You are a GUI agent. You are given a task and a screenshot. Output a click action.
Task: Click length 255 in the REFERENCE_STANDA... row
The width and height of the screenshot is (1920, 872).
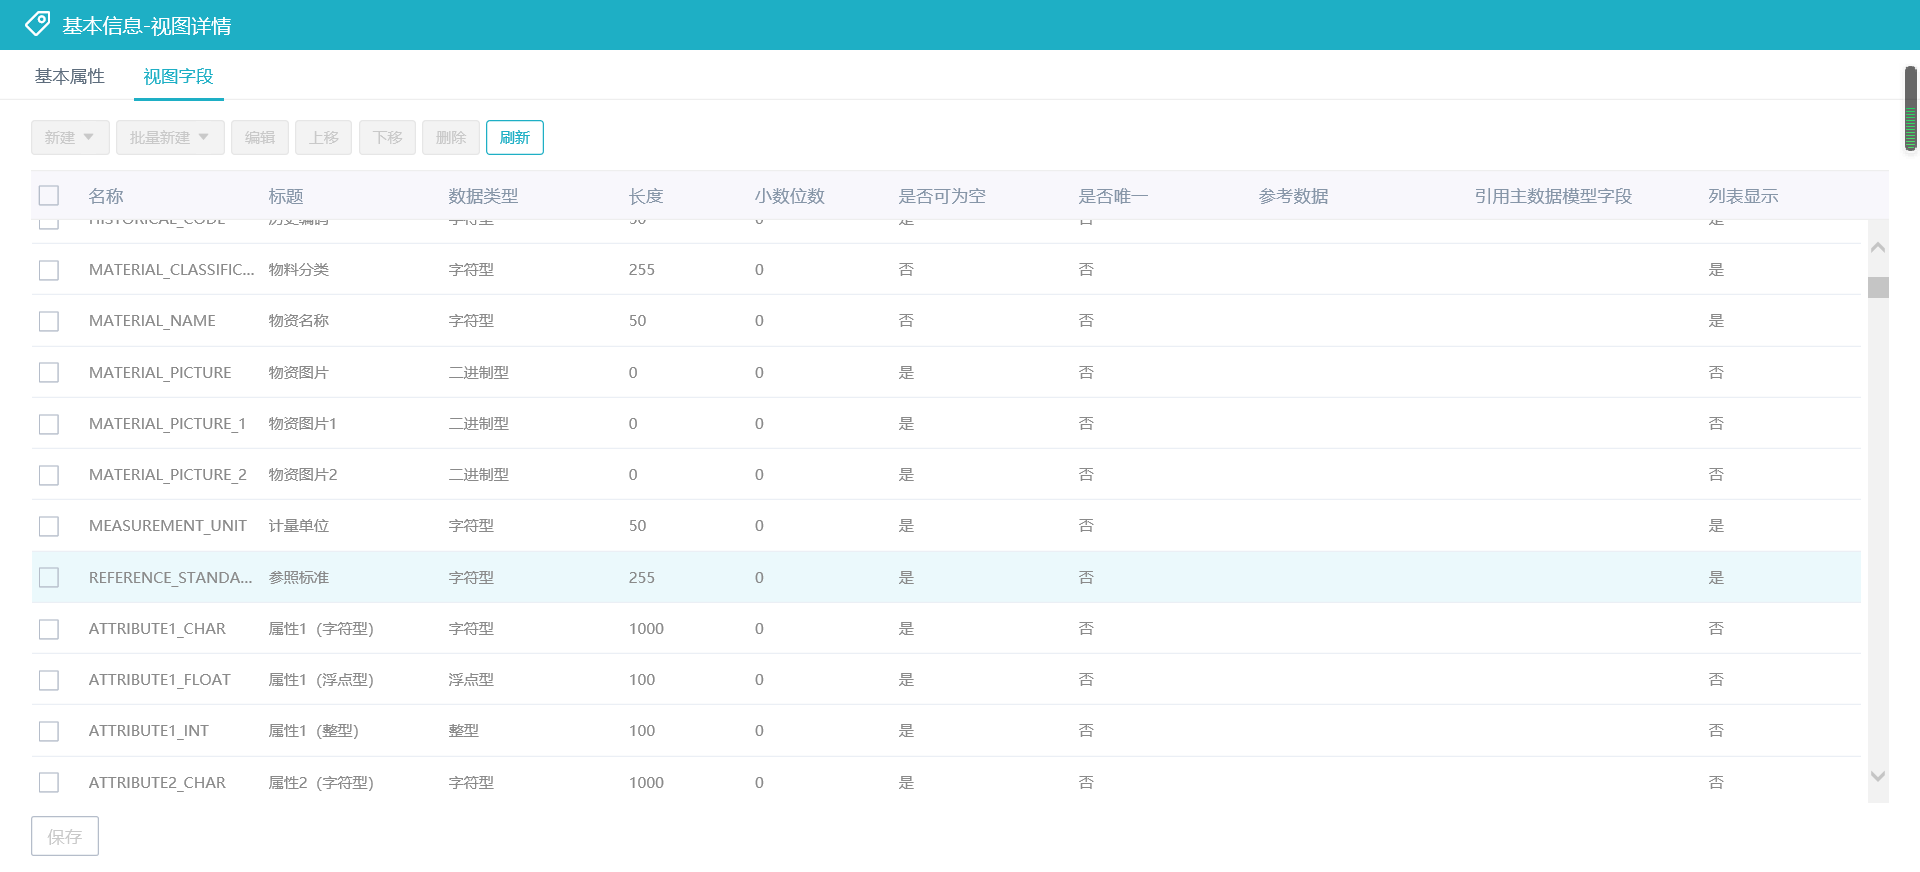pyautogui.click(x=642, y=577)
